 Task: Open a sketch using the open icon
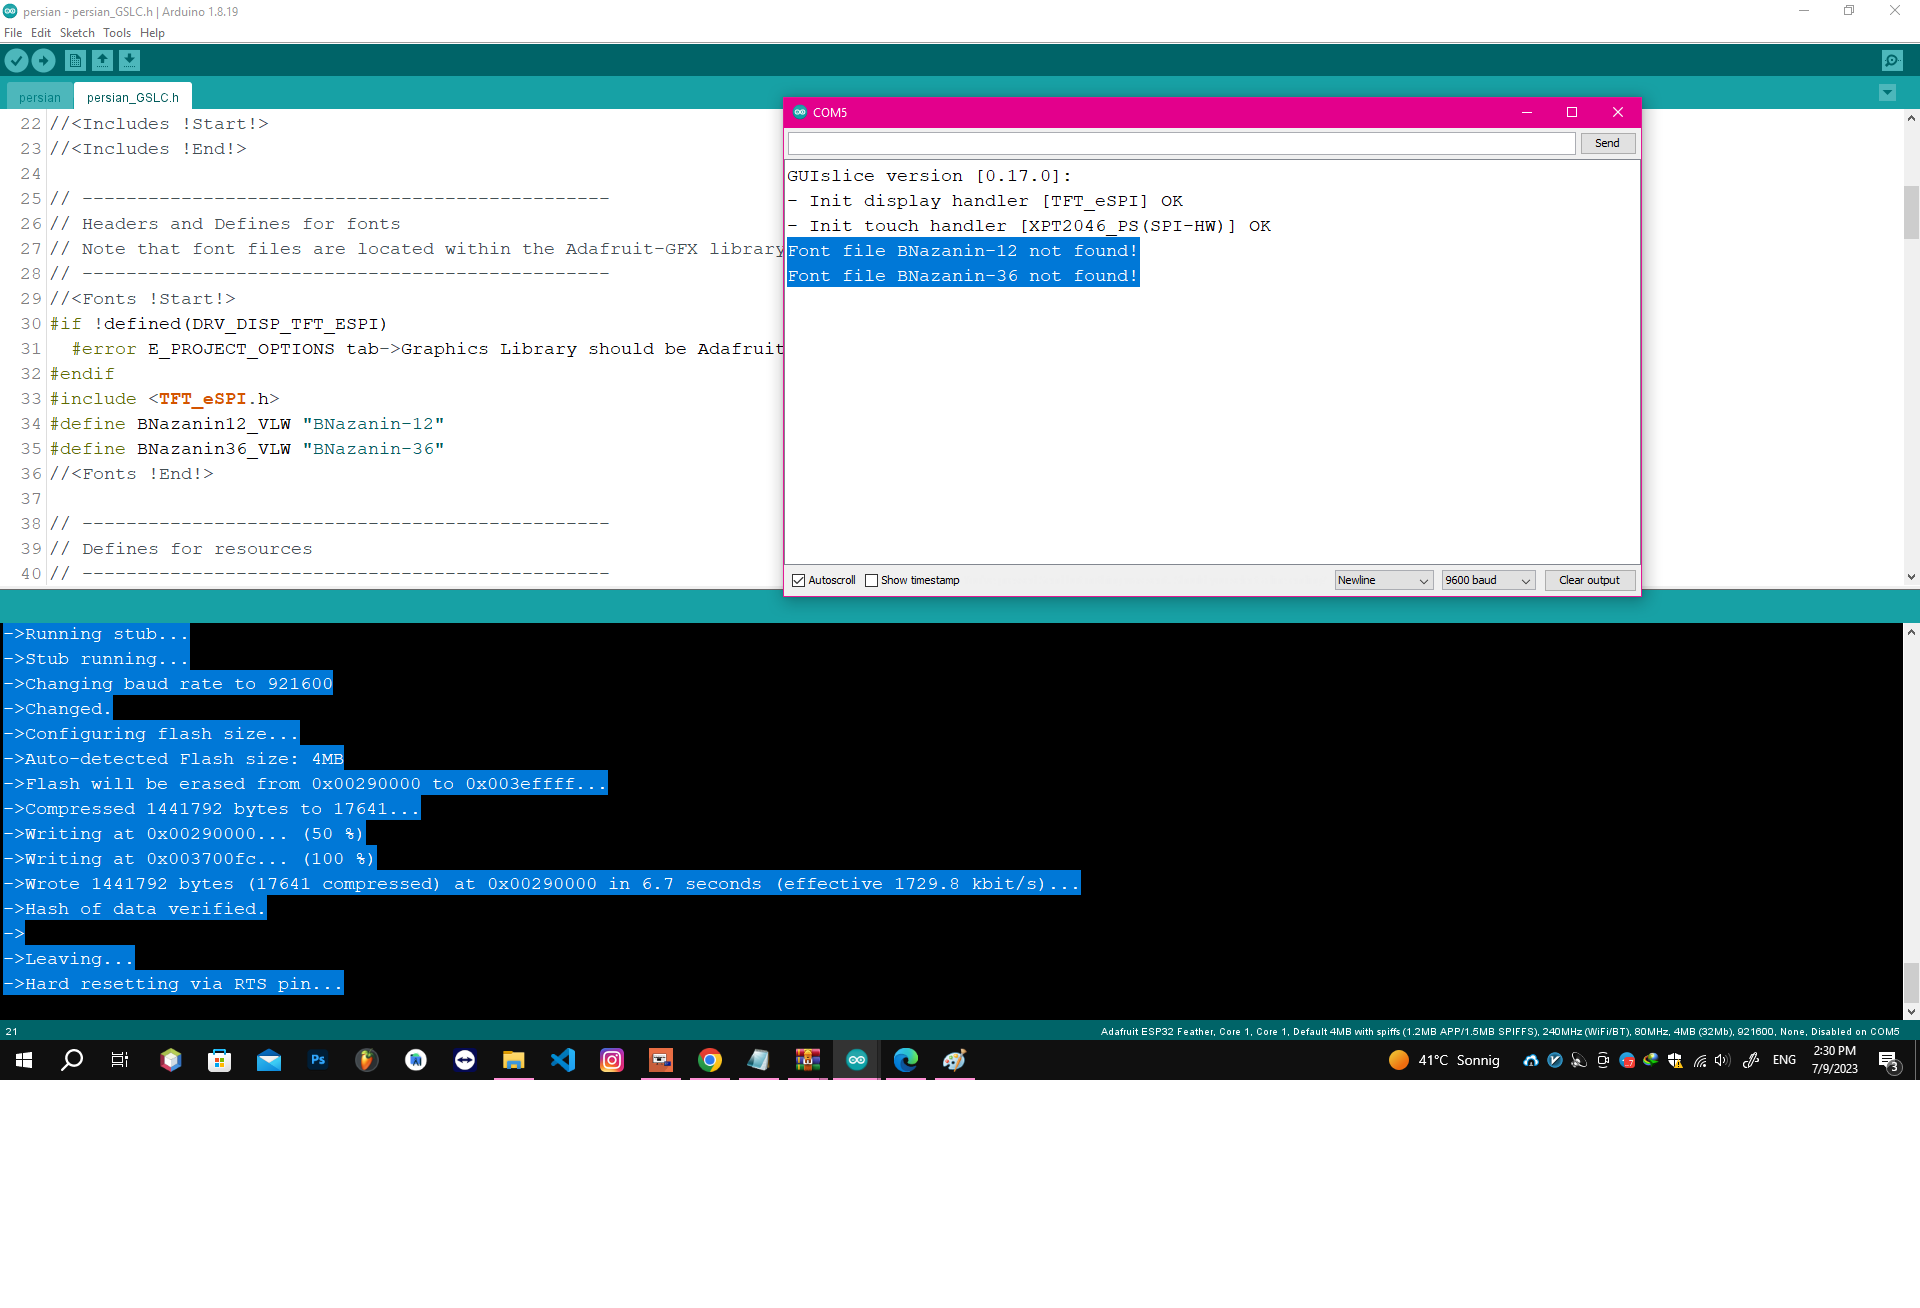pos(102,60)
